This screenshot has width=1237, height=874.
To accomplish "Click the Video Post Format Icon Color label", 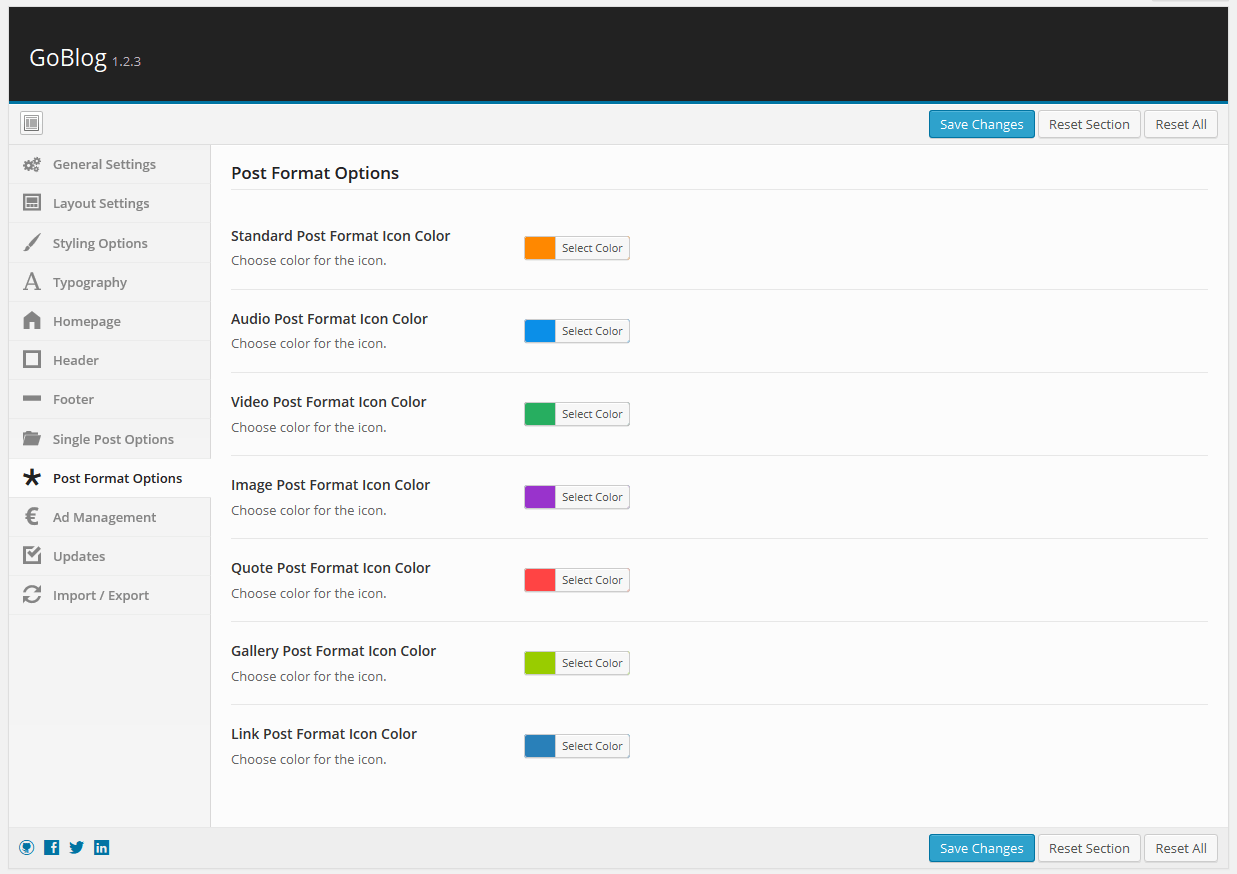I will [x=329, y=402].
